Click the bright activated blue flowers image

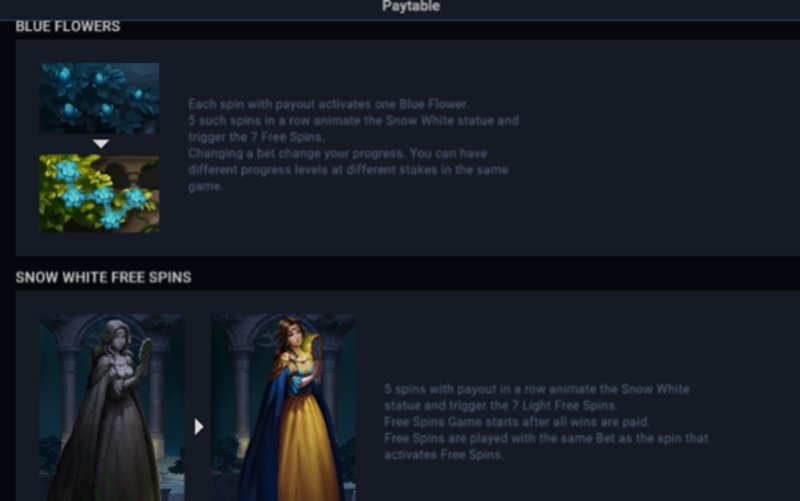pos(99,194)
